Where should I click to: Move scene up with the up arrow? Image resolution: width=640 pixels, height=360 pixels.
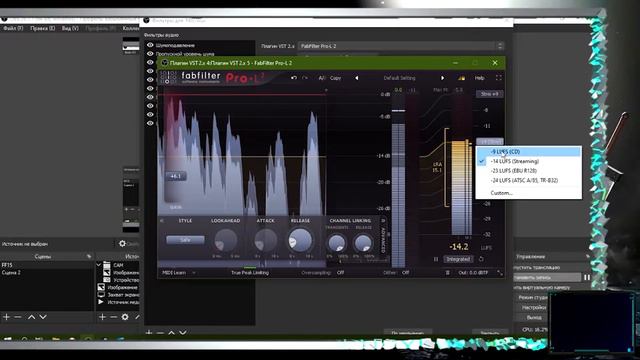(31, 317)
